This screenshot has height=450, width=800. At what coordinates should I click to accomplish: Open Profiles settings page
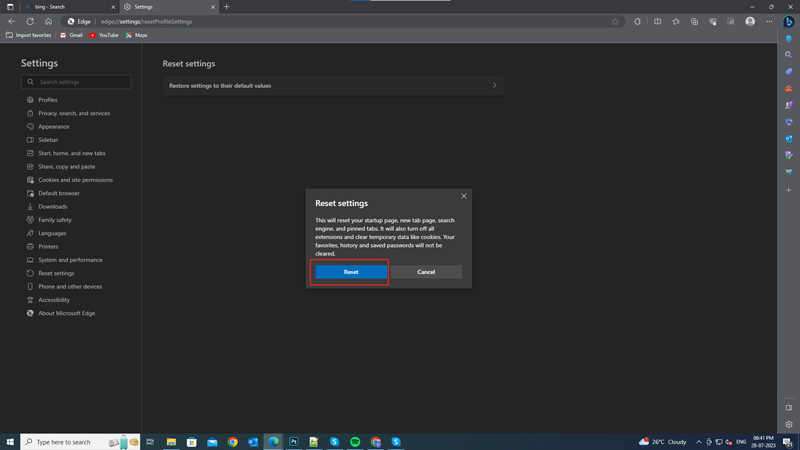coord(48,100)
